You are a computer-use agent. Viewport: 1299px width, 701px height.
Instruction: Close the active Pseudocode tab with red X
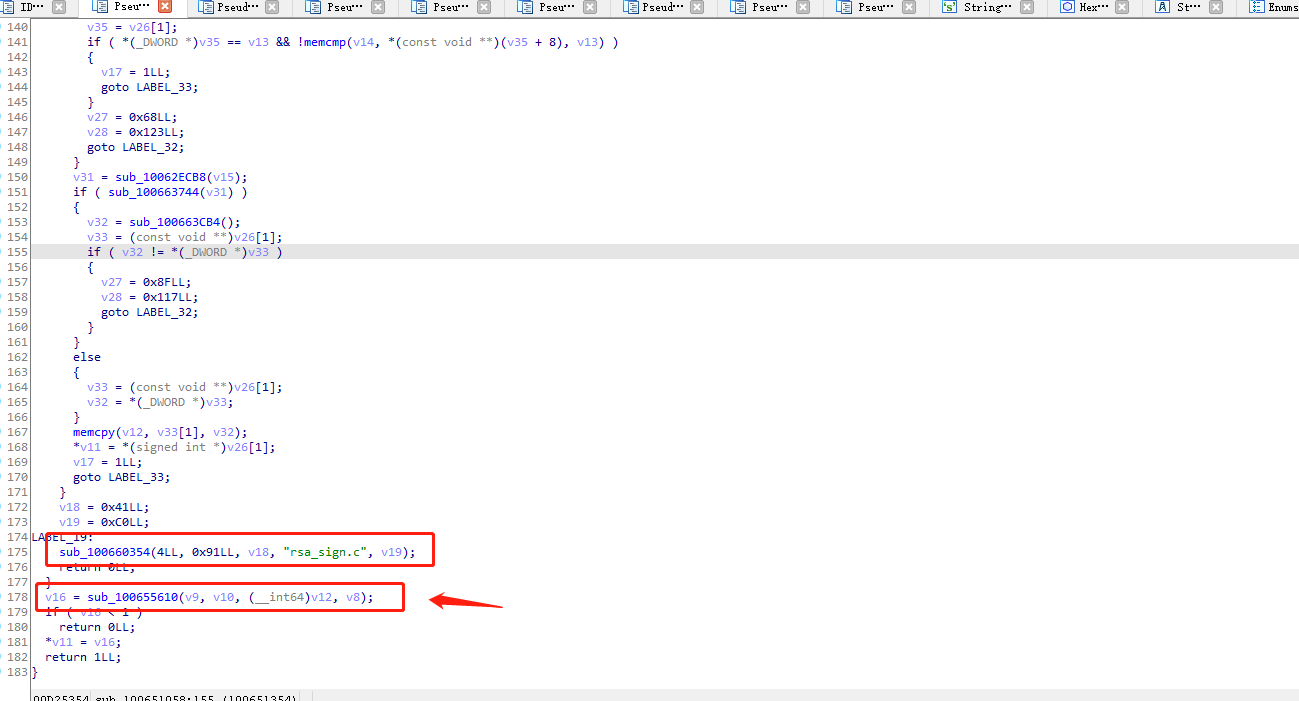tap(165, 7)
